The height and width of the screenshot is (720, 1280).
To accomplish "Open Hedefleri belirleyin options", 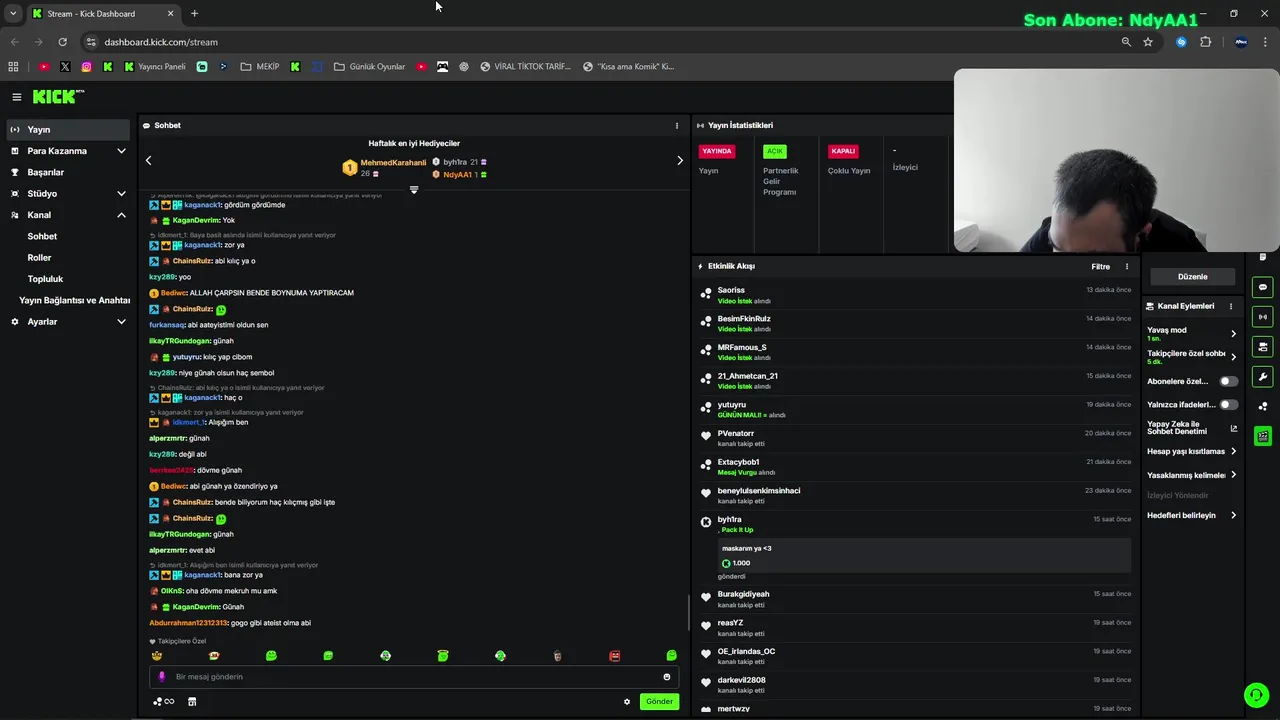I will [1191, 515].
